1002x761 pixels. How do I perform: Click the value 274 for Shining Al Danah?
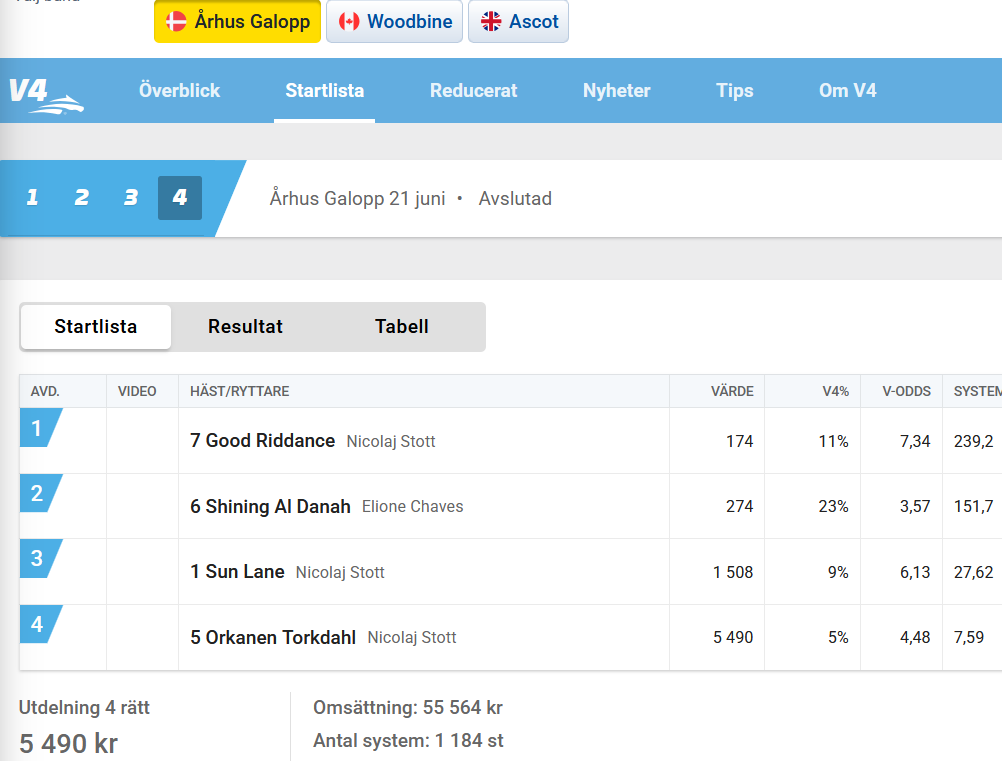click(739, 507)
